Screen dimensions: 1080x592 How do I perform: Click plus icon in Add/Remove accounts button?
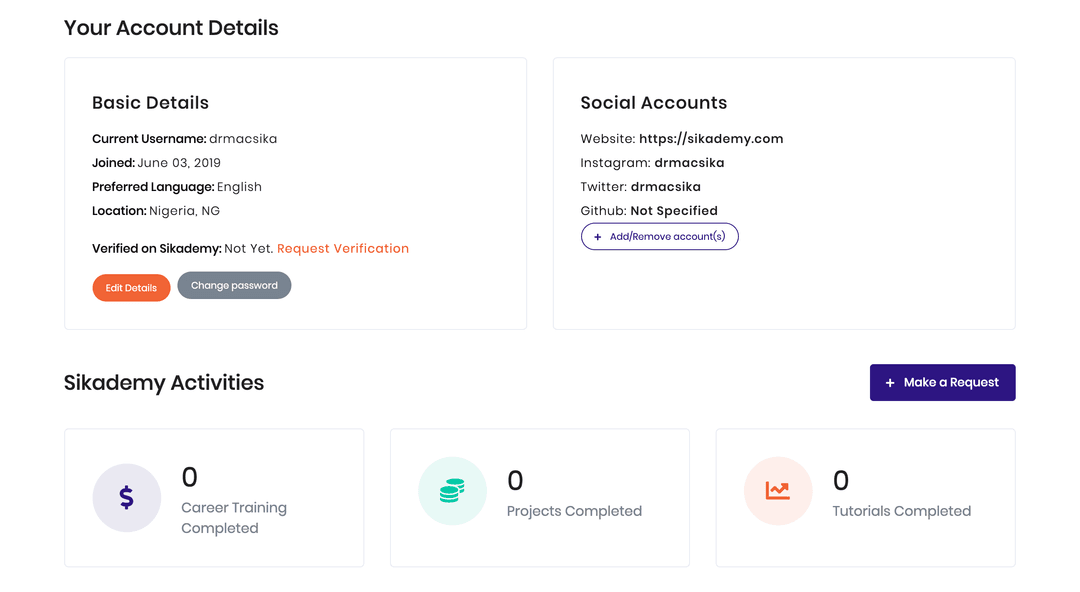(x=597, y=237)
